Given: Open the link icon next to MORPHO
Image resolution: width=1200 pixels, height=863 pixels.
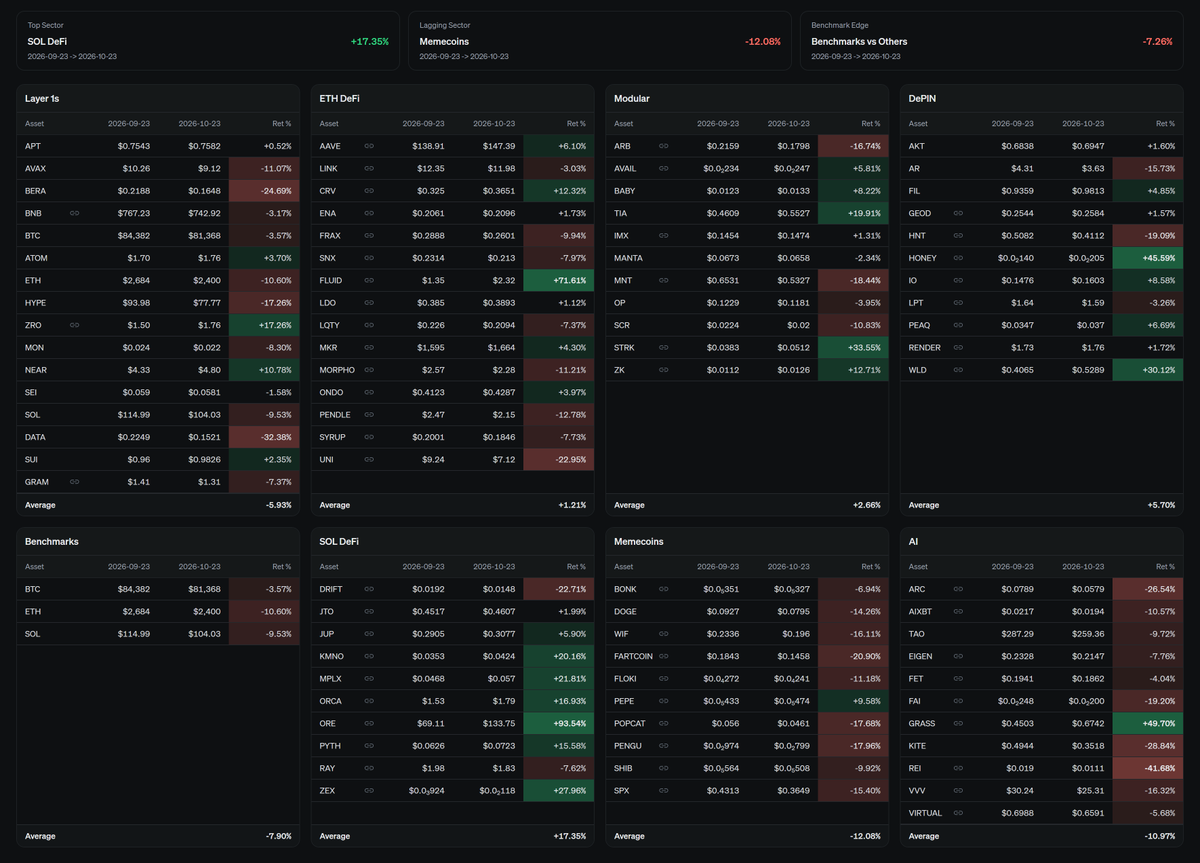Looking at the screenshot, I should tap(369, 370).
